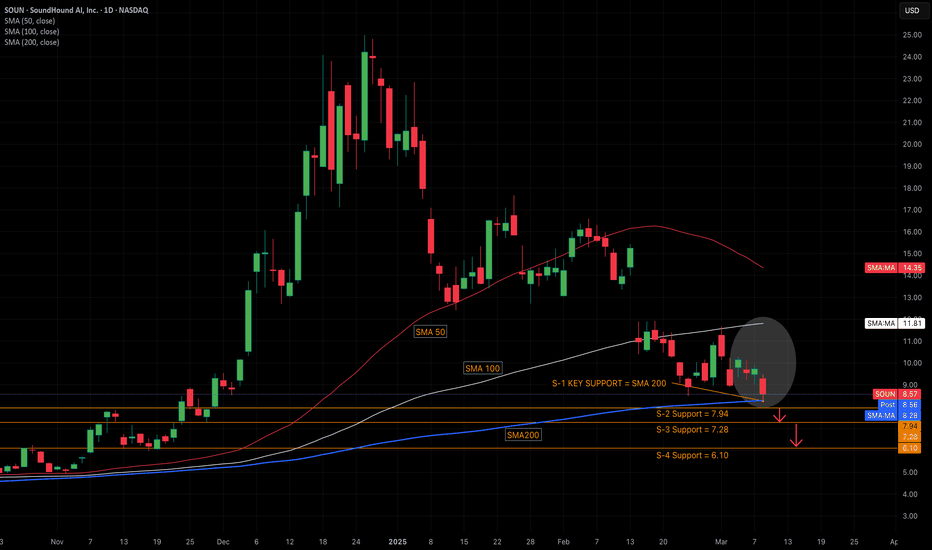This screenshot has height=550, width=932.
Task: Click the 20.00 price axis value
Action: tap(912, 144)
